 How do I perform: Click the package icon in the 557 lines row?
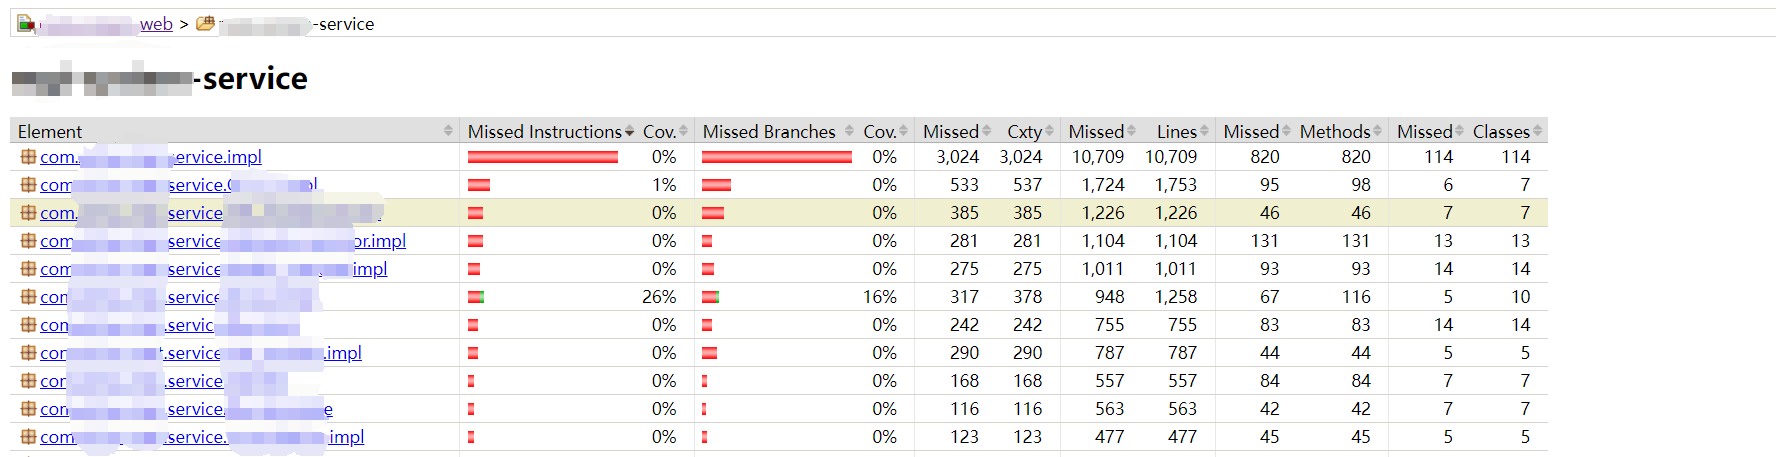point(28,381)
